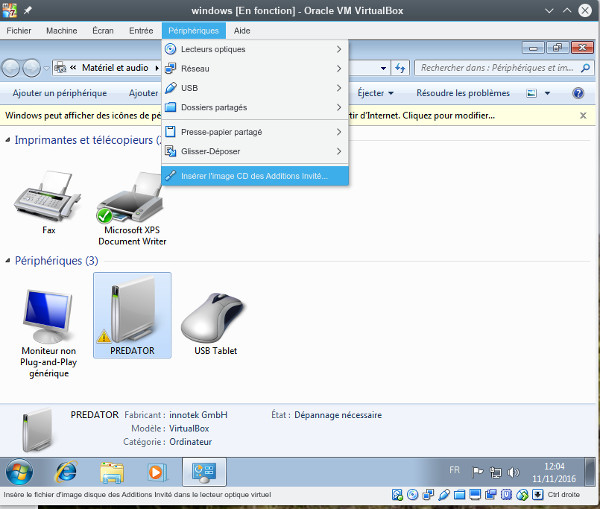Screen dimensions: 600x509
Task: Open the Éjecter dropdown
Action: (x=376, y=93)
